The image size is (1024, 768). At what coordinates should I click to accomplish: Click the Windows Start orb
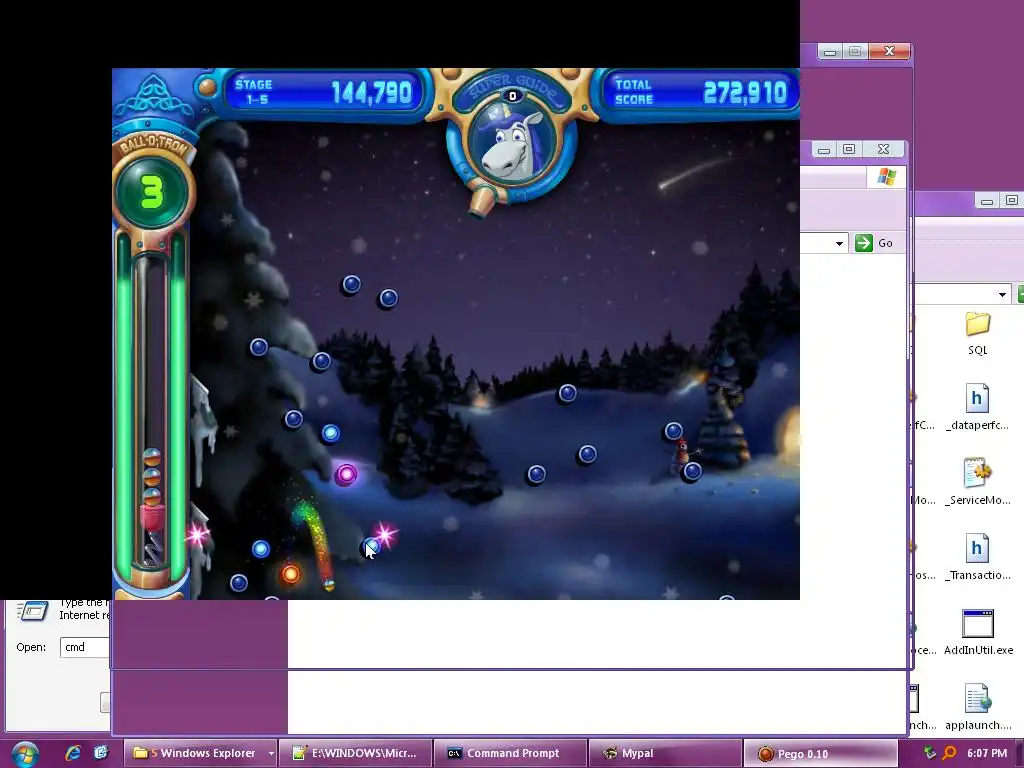pyautogui.click(x=24, y=754)
